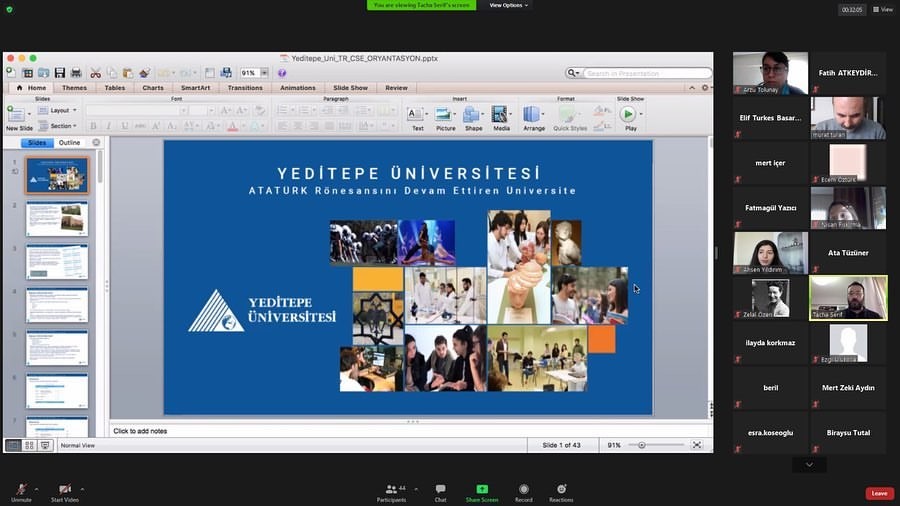Click the Format Painter brush icon
Screen dimensions: 900x506
tap(145, 73)
